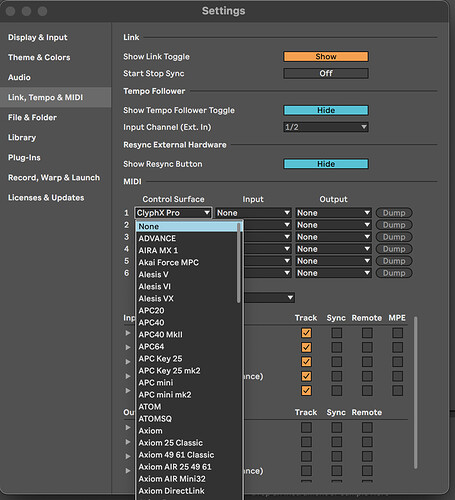Select Akai Force MPC control surface
455x500 pixels.
[x=187, y=262]
